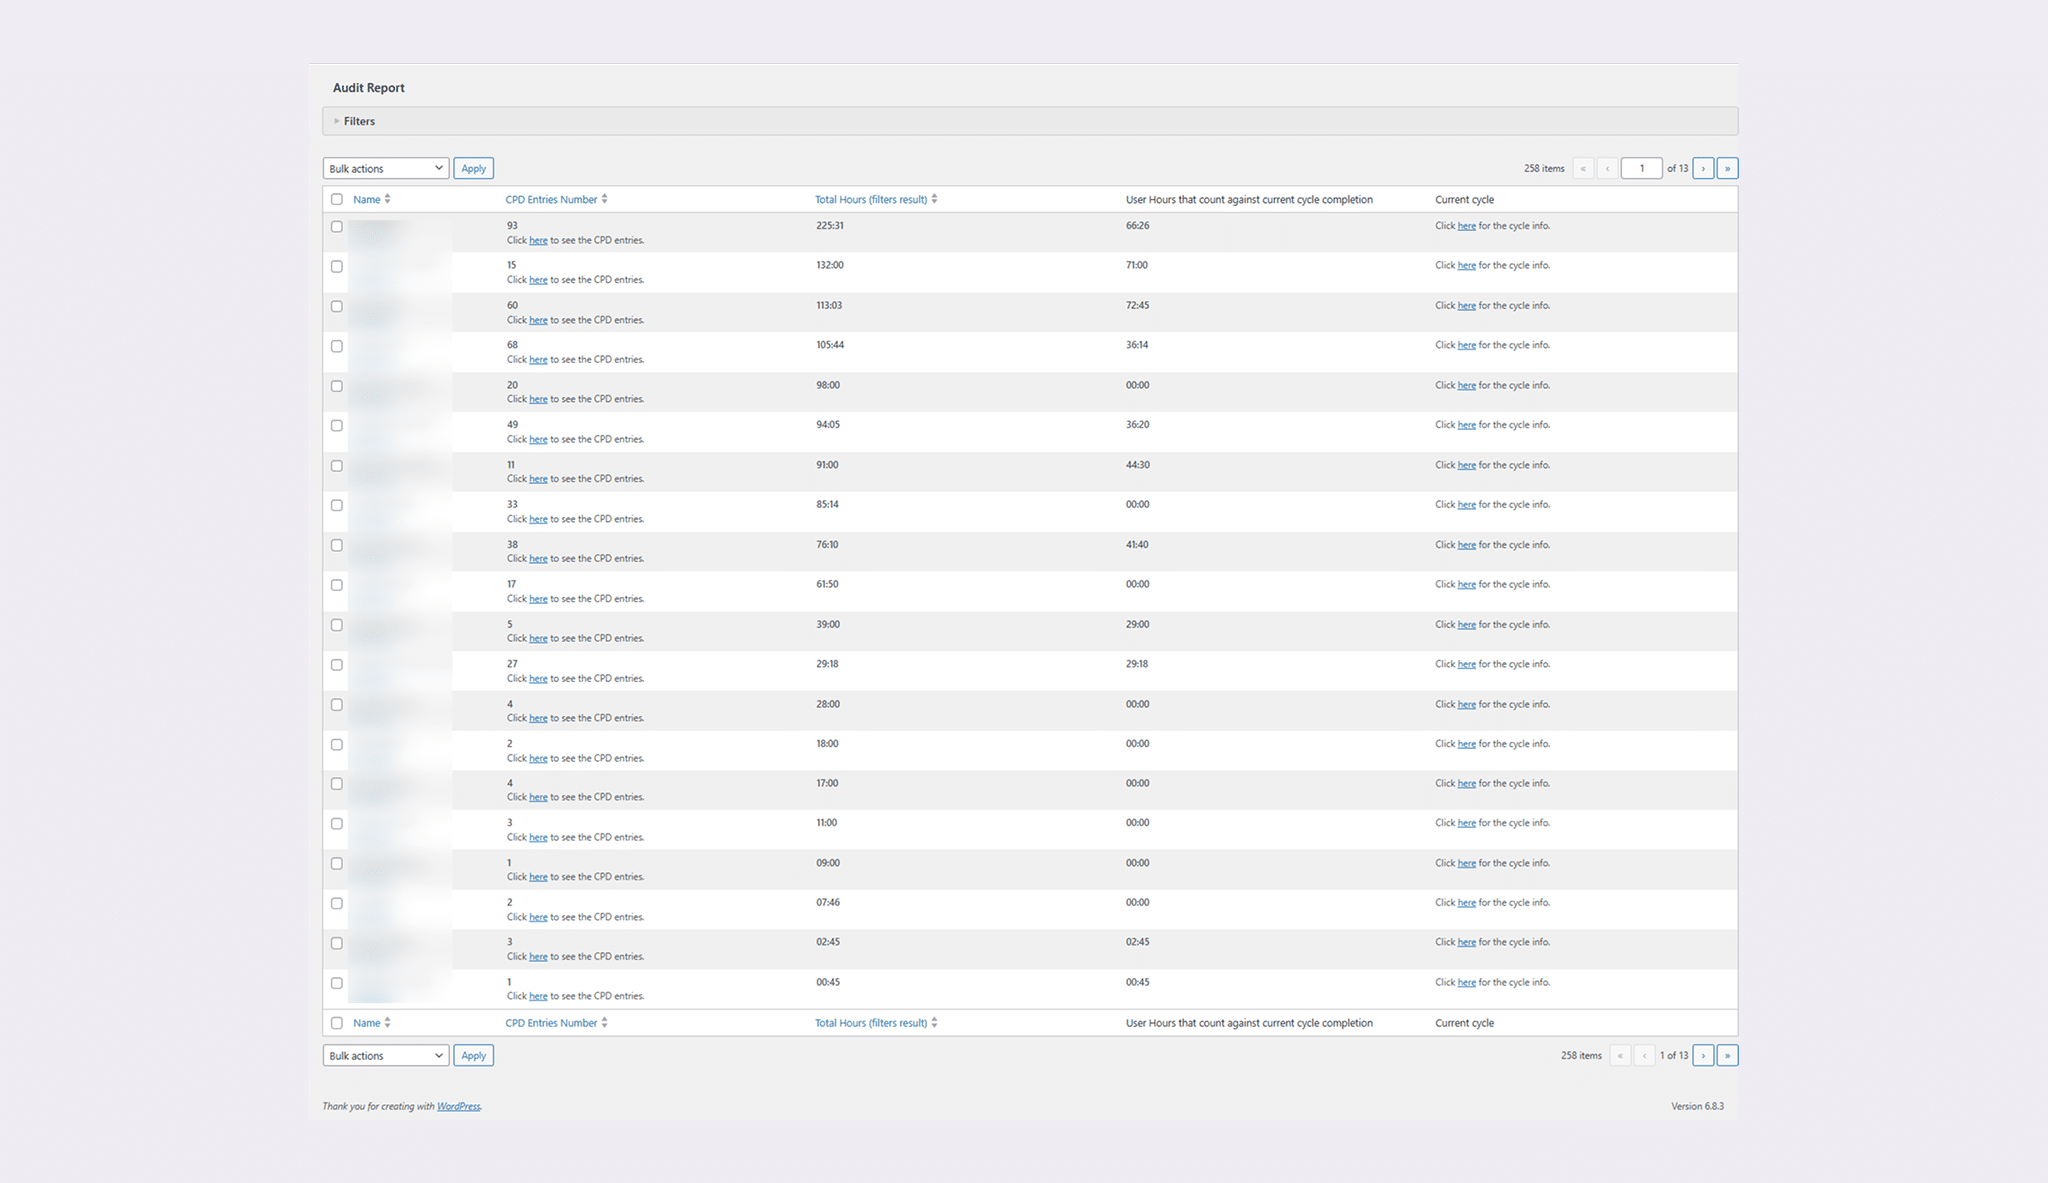Open CPD entries link for the 39:00 row
Screen dimensions: 2048x1183
pyautogui.click(x=538, y=638)
